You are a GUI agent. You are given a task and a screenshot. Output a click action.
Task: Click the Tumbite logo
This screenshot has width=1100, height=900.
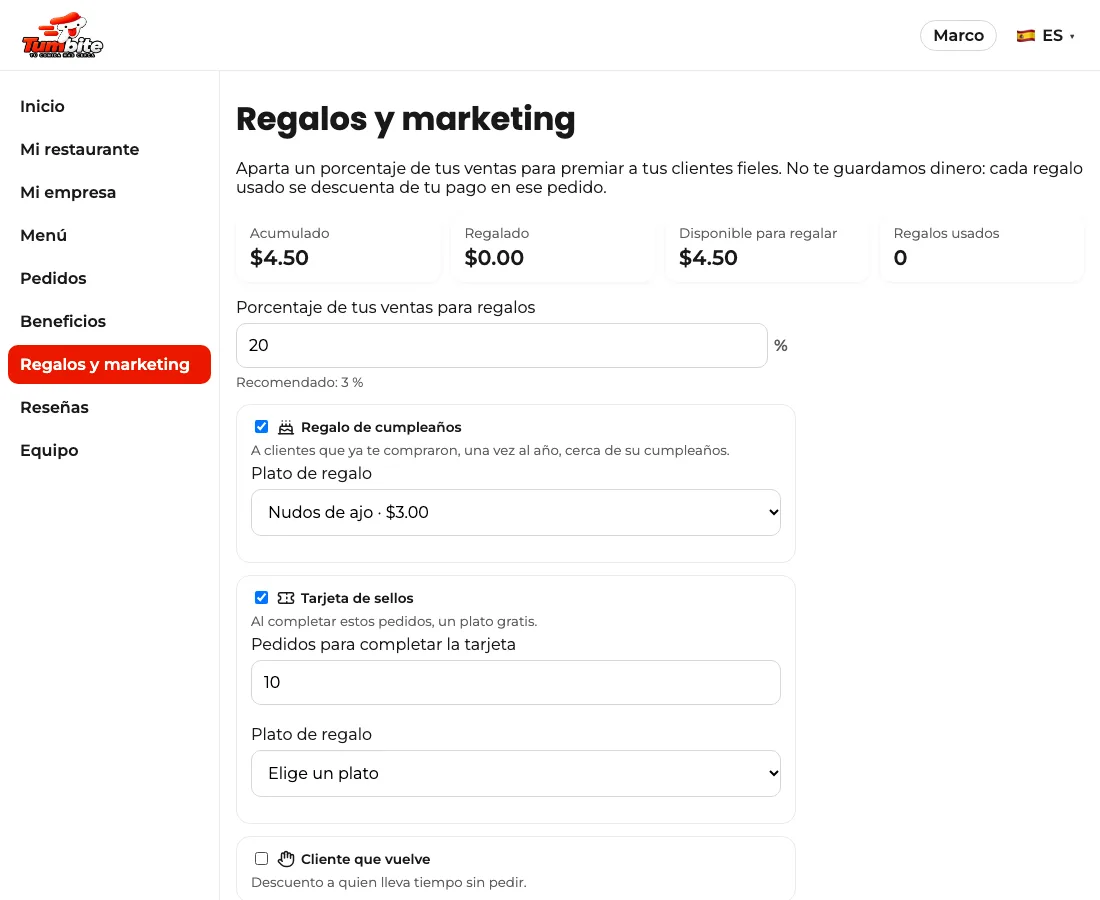[x=62, y=35]
